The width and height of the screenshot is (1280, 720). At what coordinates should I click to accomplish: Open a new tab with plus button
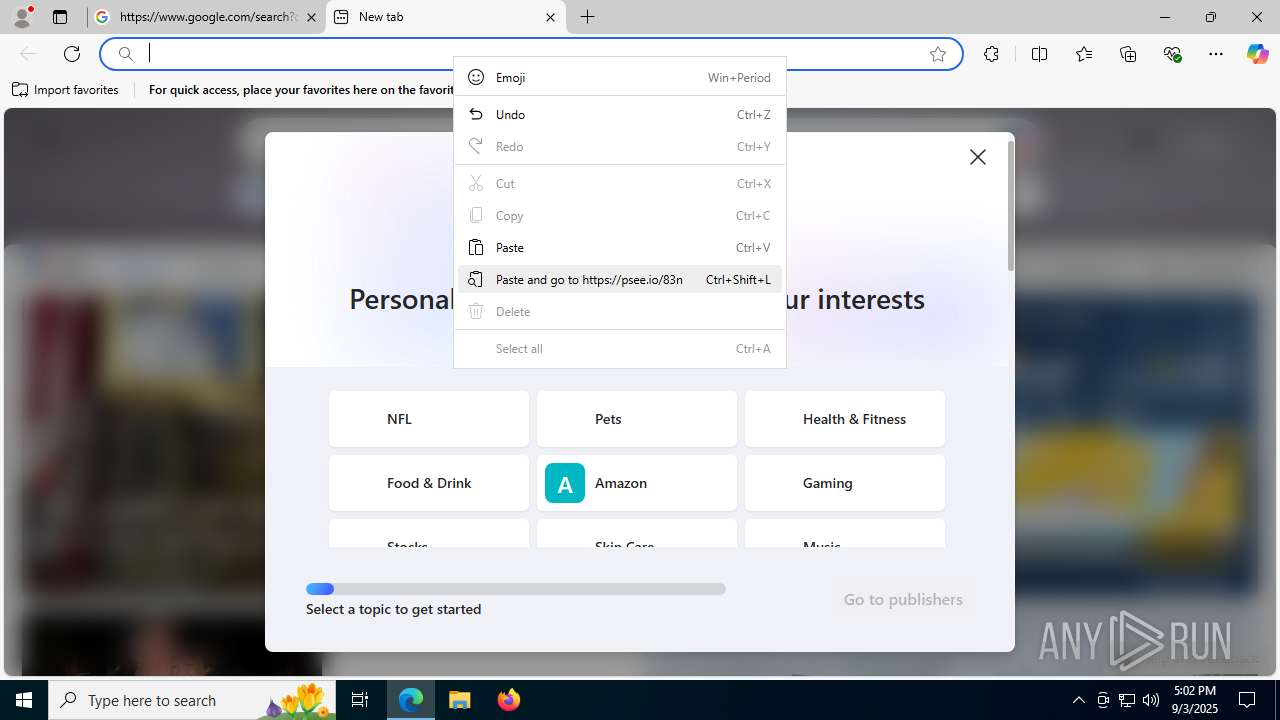coord(588,17)
